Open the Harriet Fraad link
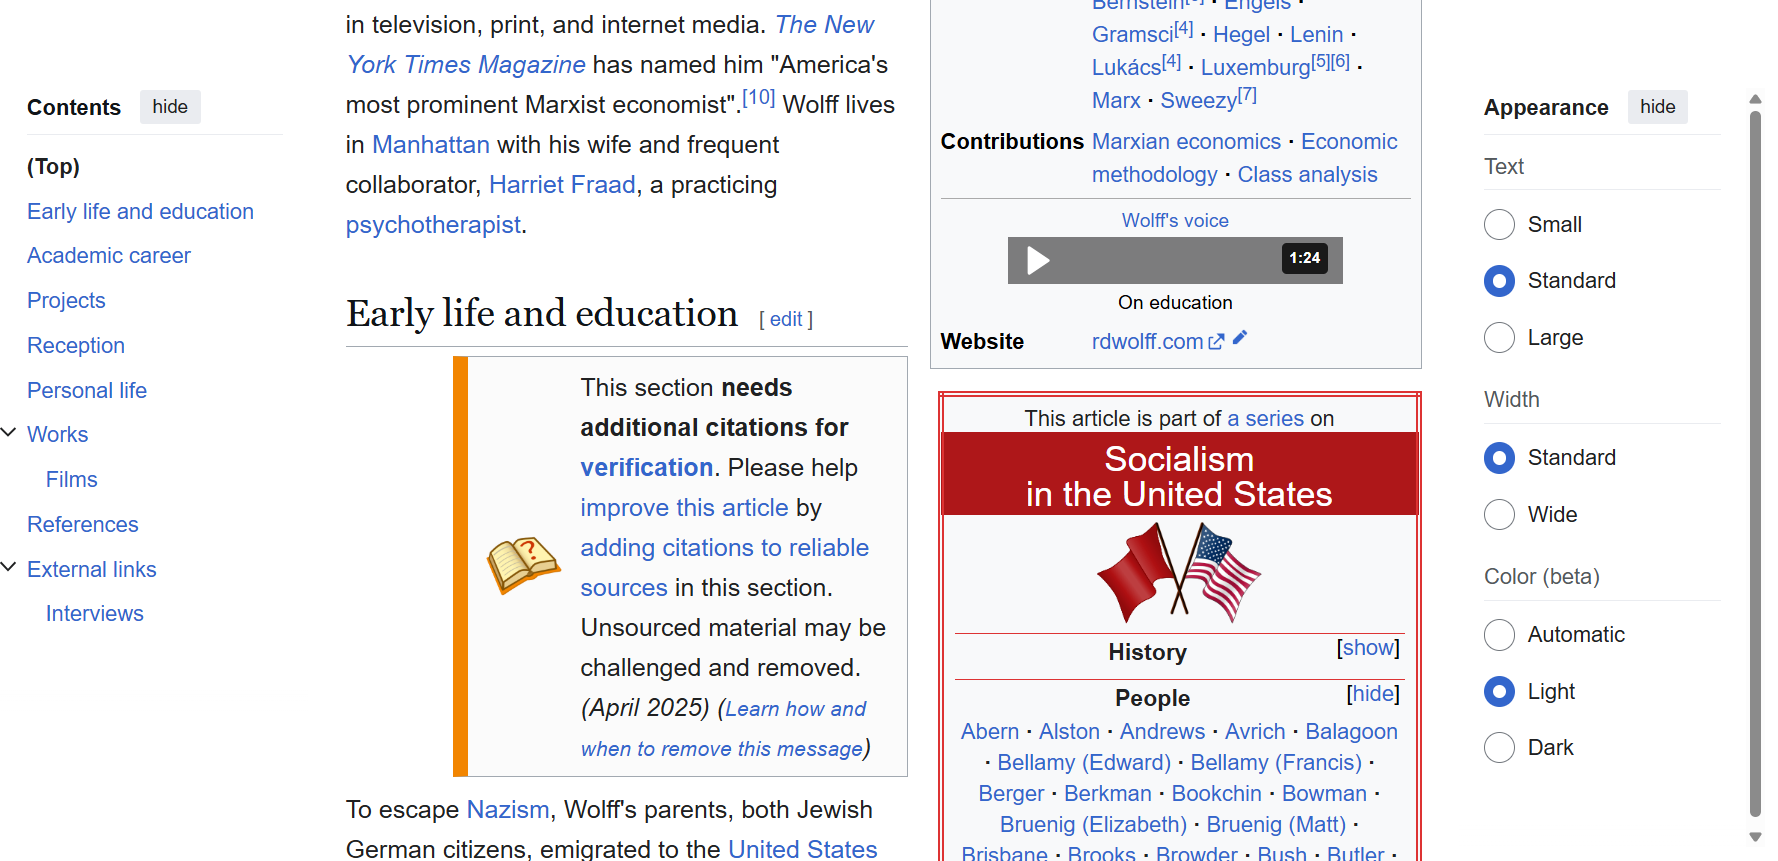 tap(562, 185)
